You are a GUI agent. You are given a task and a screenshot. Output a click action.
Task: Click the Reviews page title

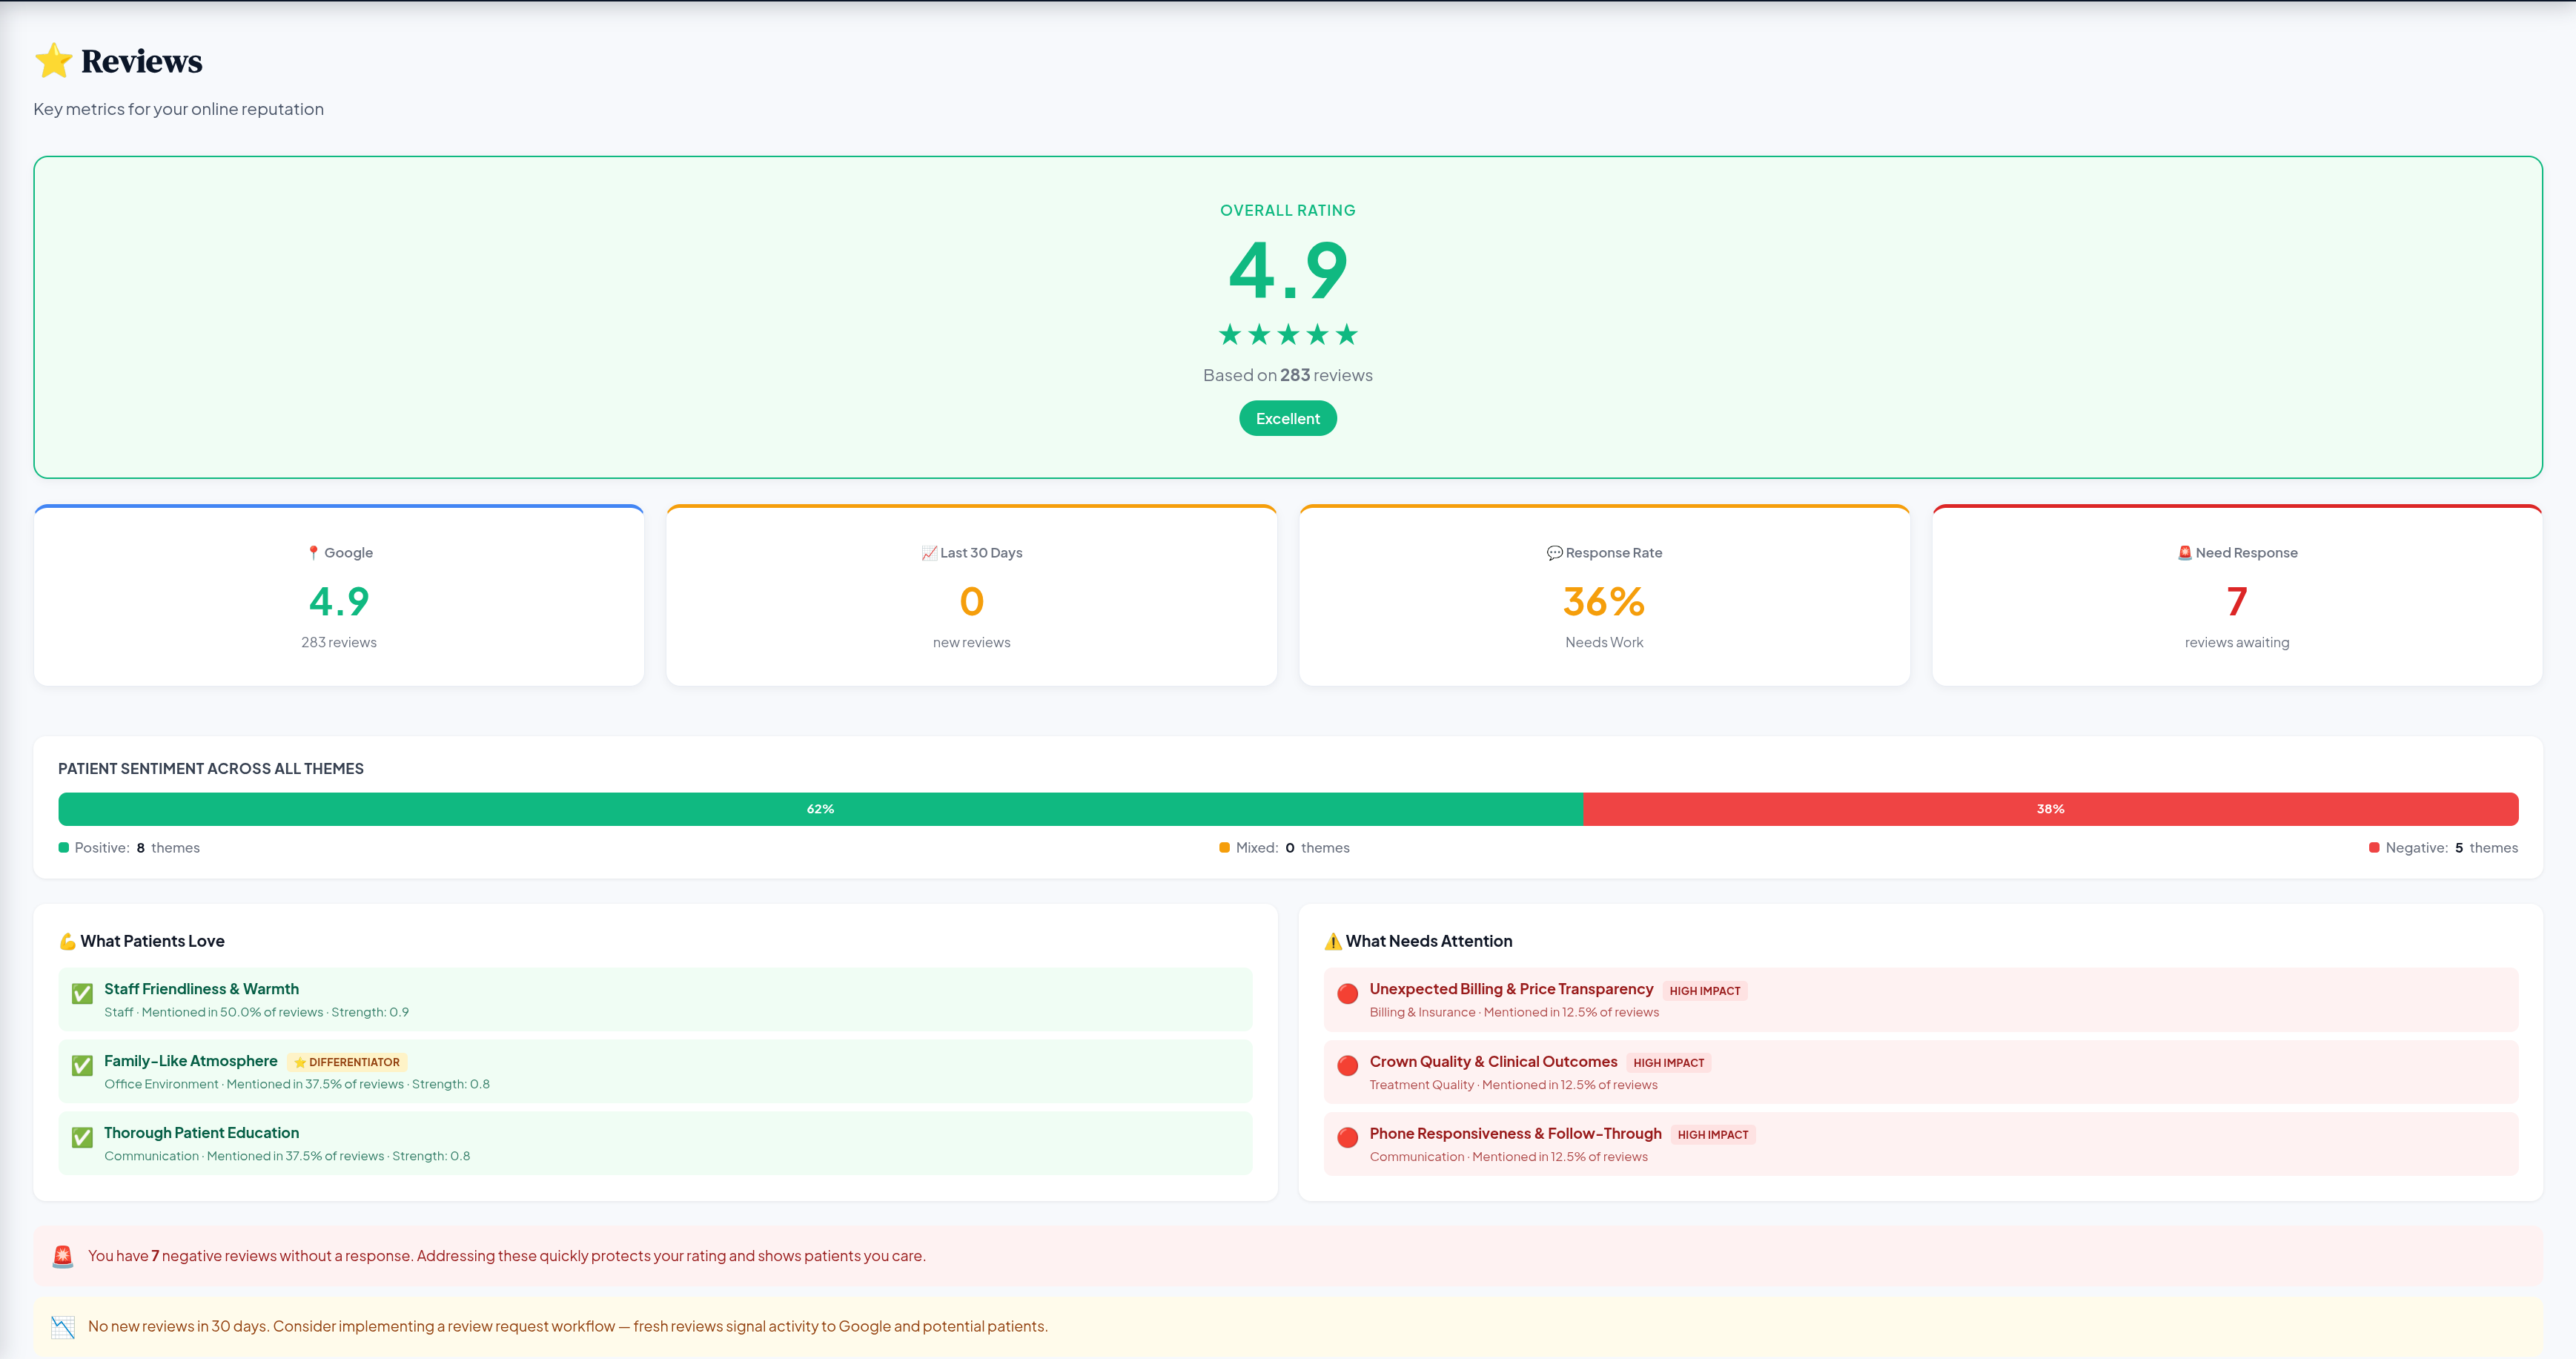click(x=141, y=61)
